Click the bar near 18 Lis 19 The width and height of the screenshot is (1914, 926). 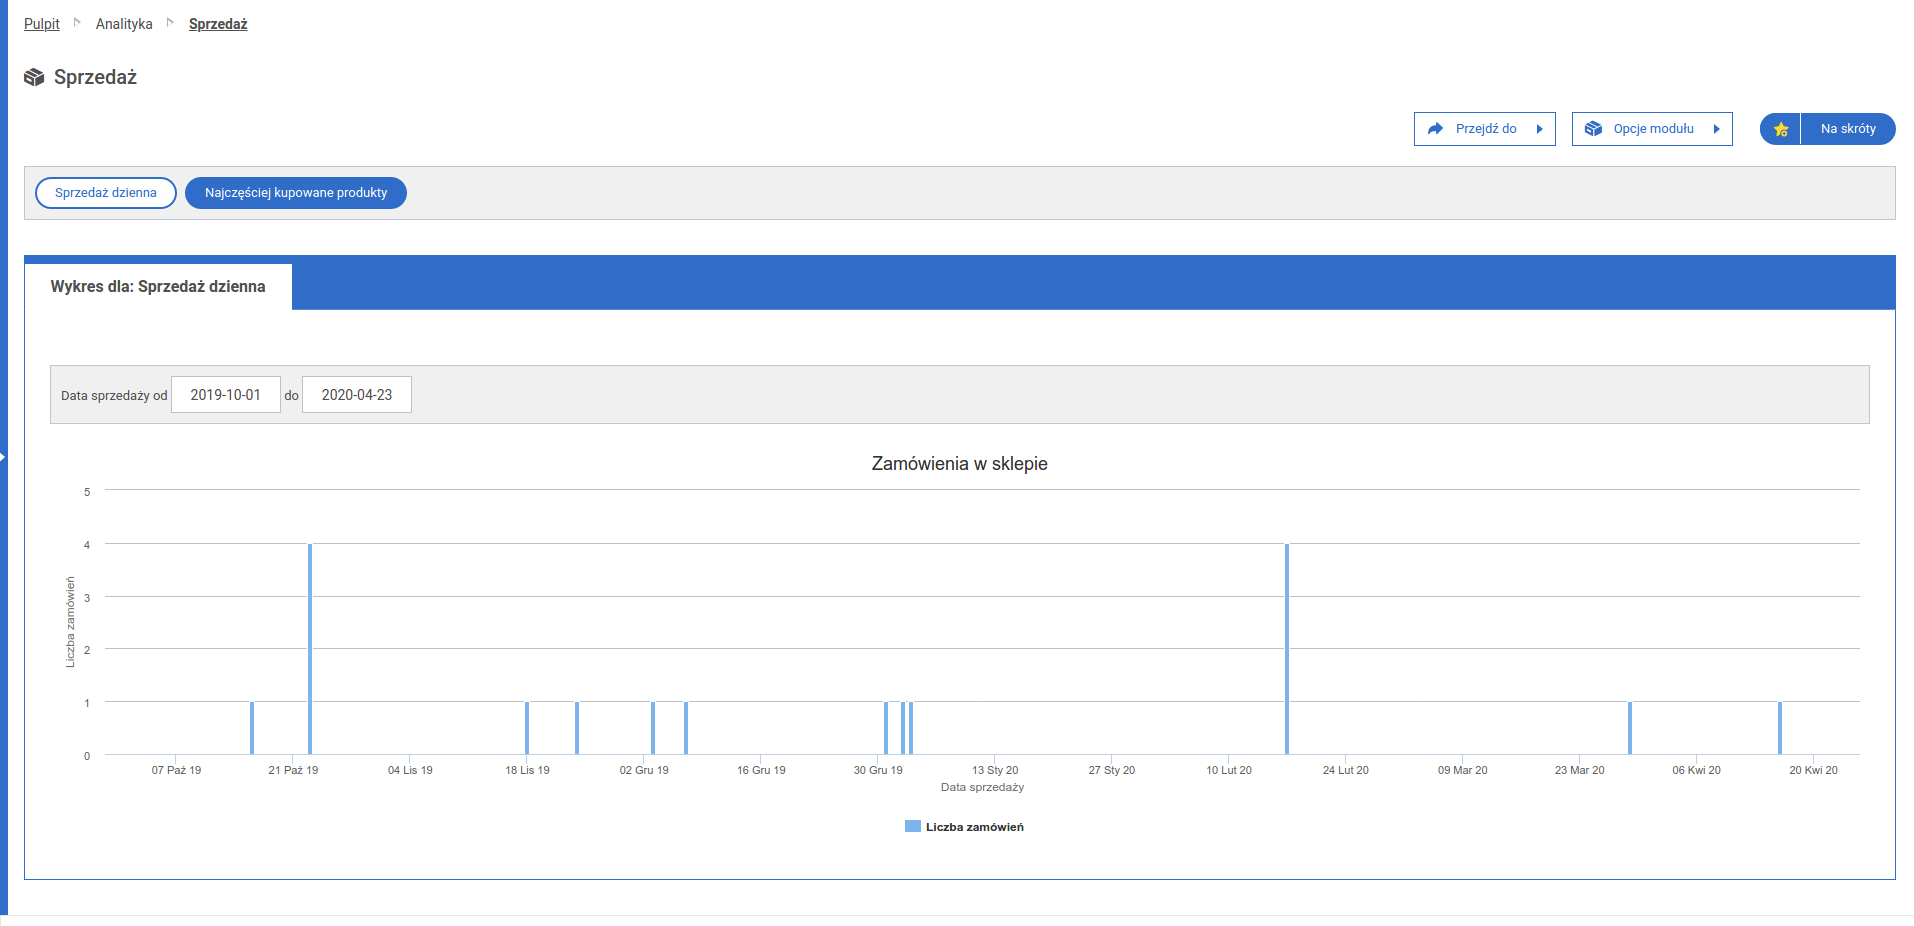click(x=527, y=728)
